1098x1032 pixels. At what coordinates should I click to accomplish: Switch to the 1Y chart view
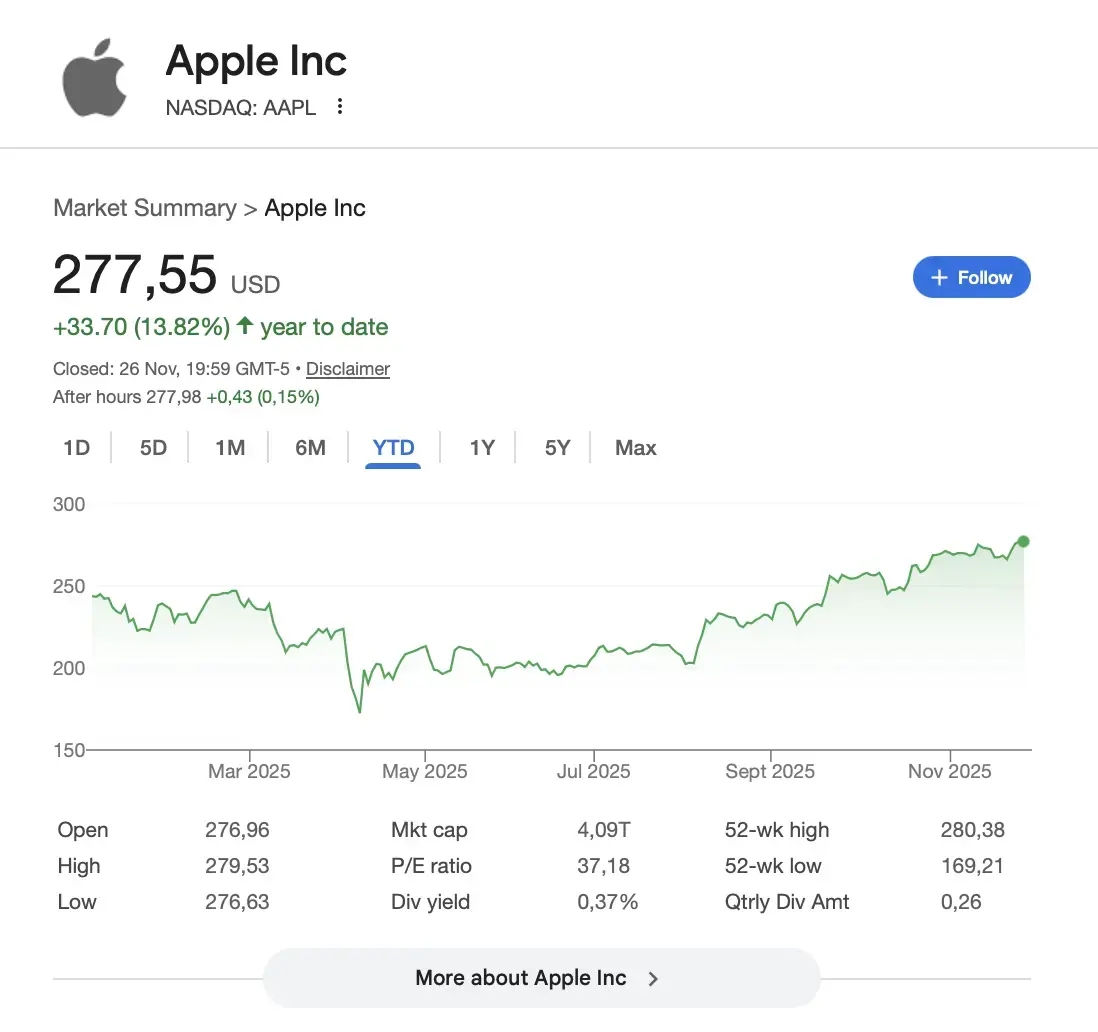coord(482,448)
